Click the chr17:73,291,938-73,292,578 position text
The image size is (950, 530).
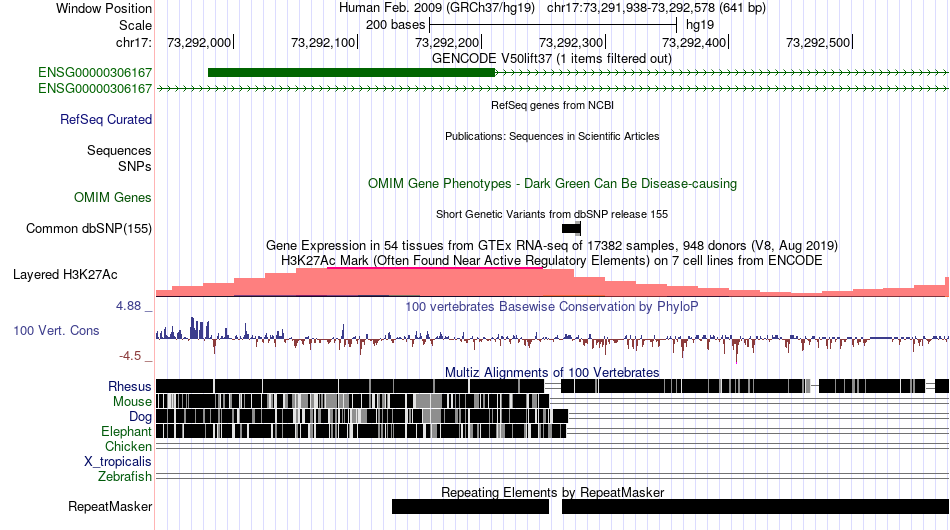(x=656, y=8)
